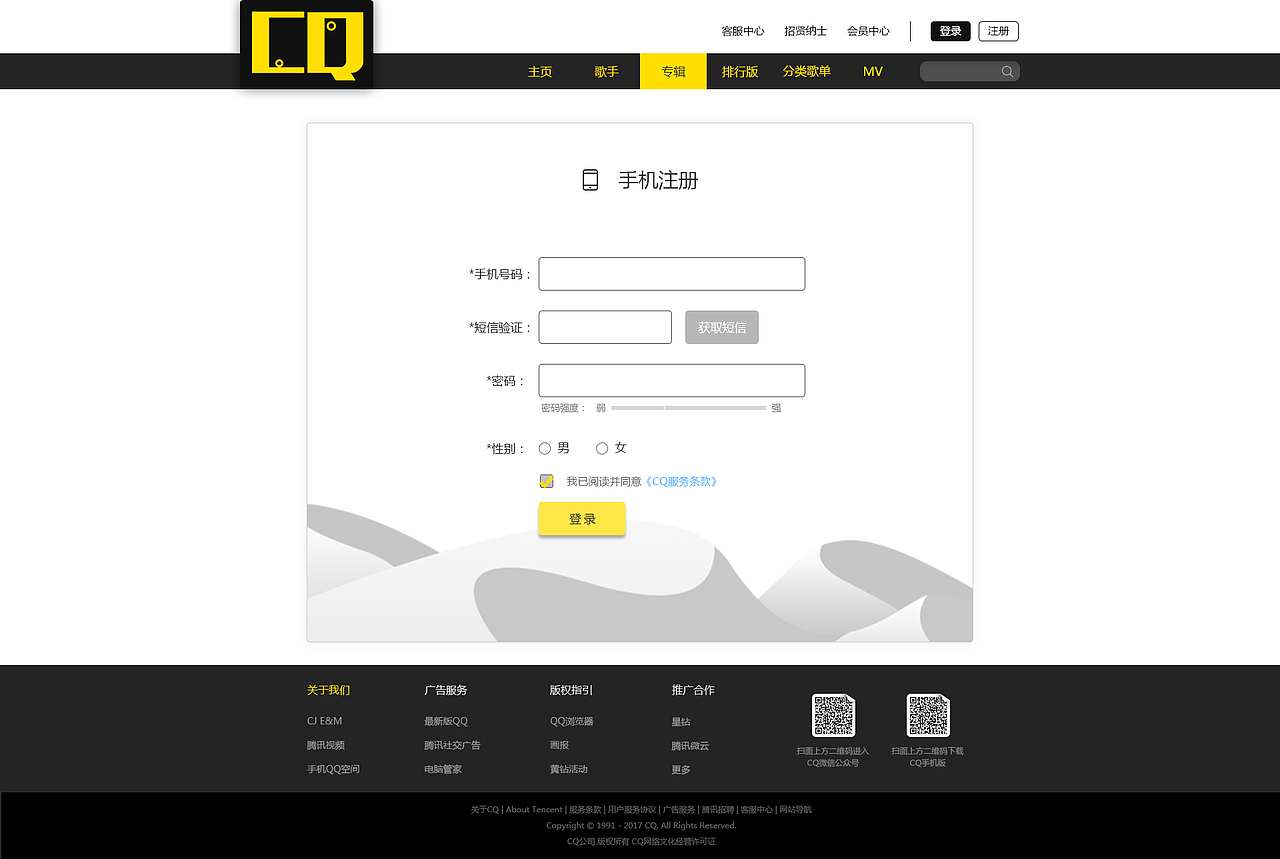Open the CJ E&M footer link
This screenshot has height=859, width=1280.
point(324,721)
